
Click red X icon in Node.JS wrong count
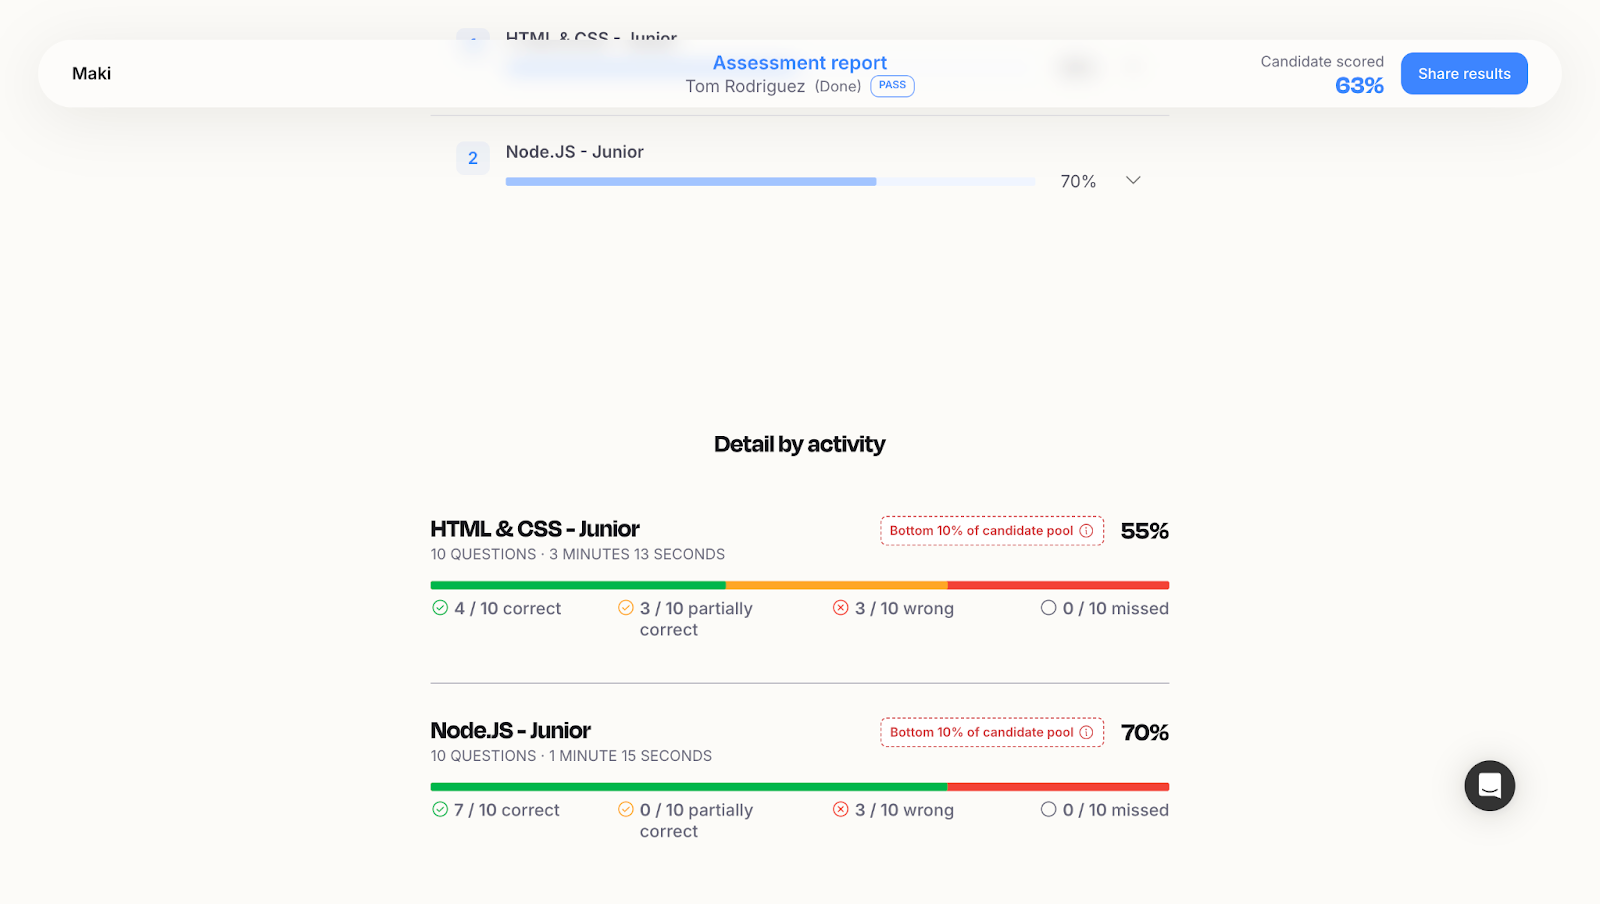point(841,810)
